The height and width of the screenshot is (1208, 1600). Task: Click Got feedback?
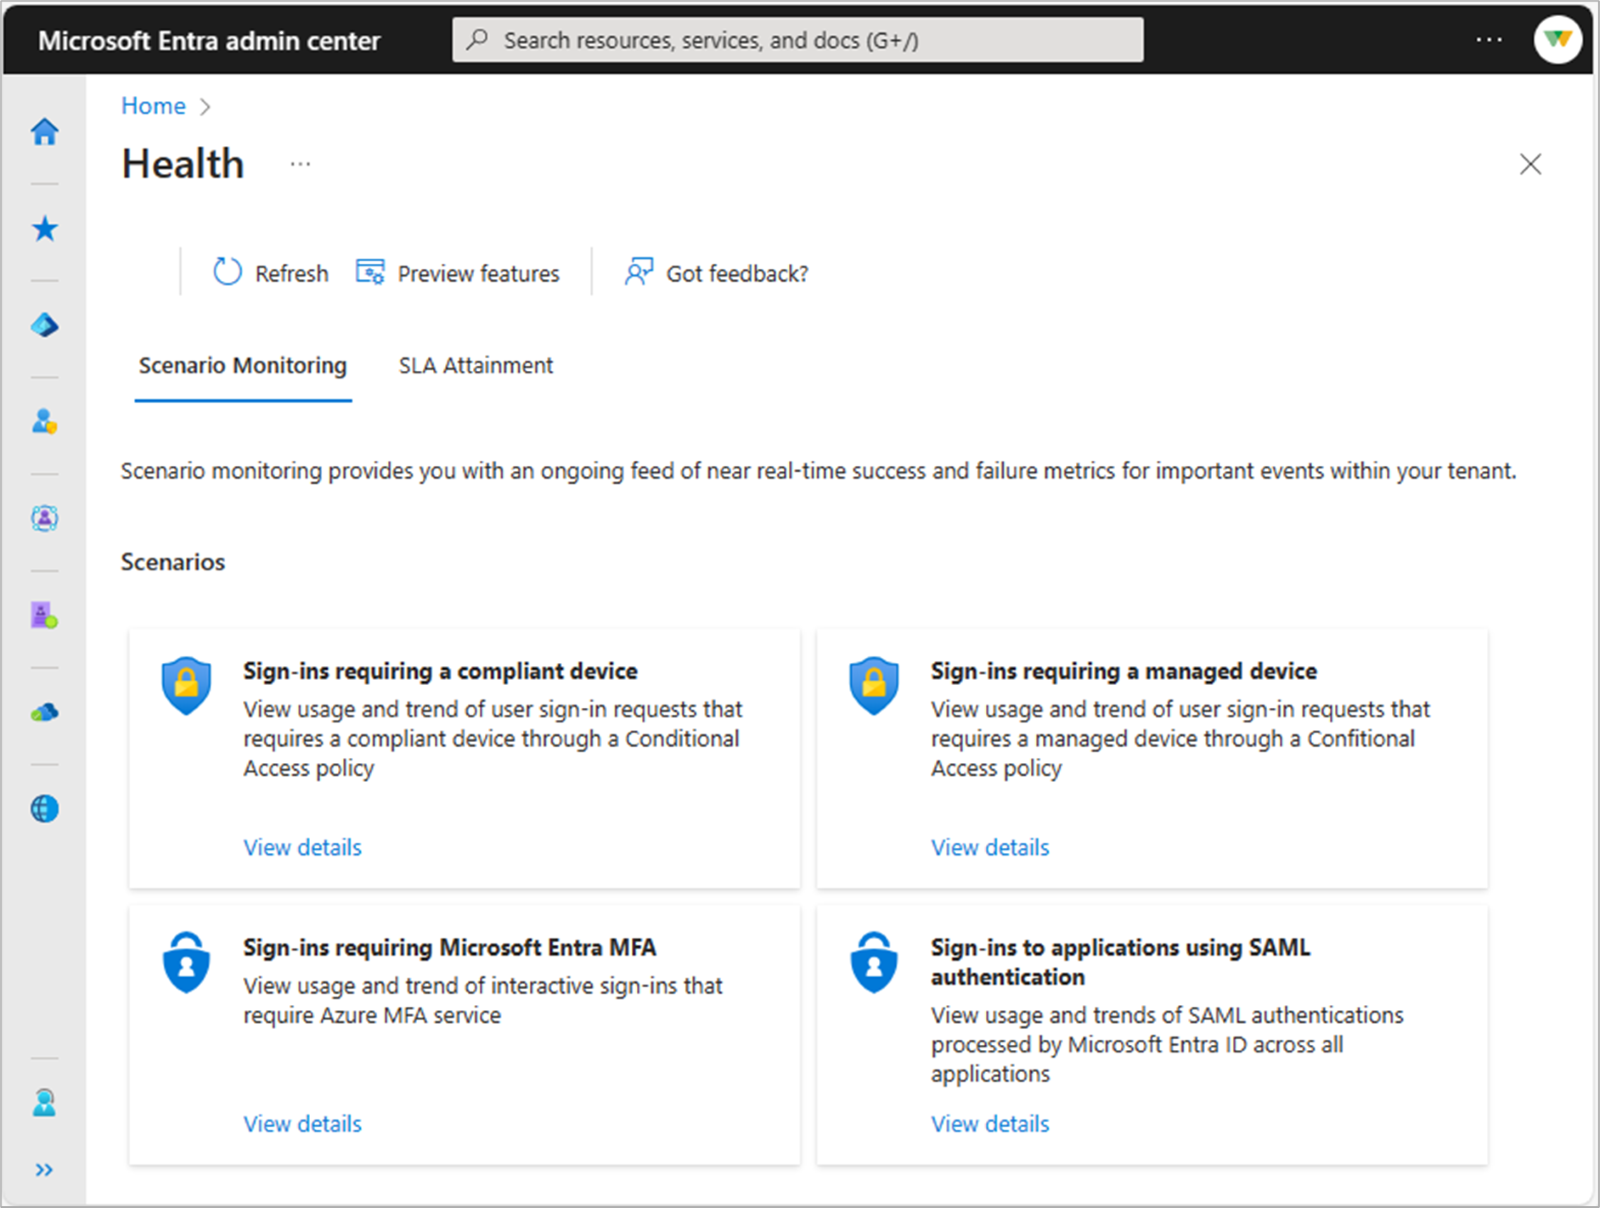[714, 272]
